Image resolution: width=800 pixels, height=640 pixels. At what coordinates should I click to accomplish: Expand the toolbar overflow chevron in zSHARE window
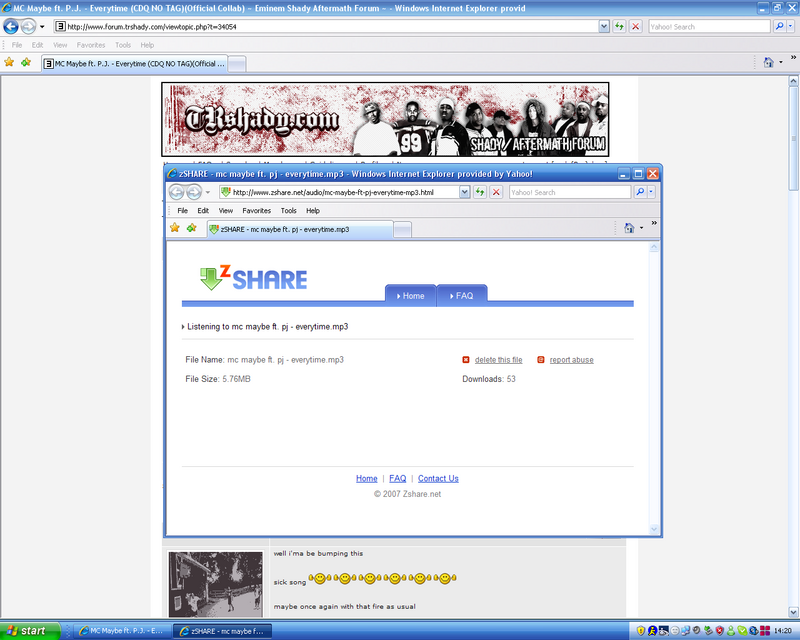pos(654,223)
